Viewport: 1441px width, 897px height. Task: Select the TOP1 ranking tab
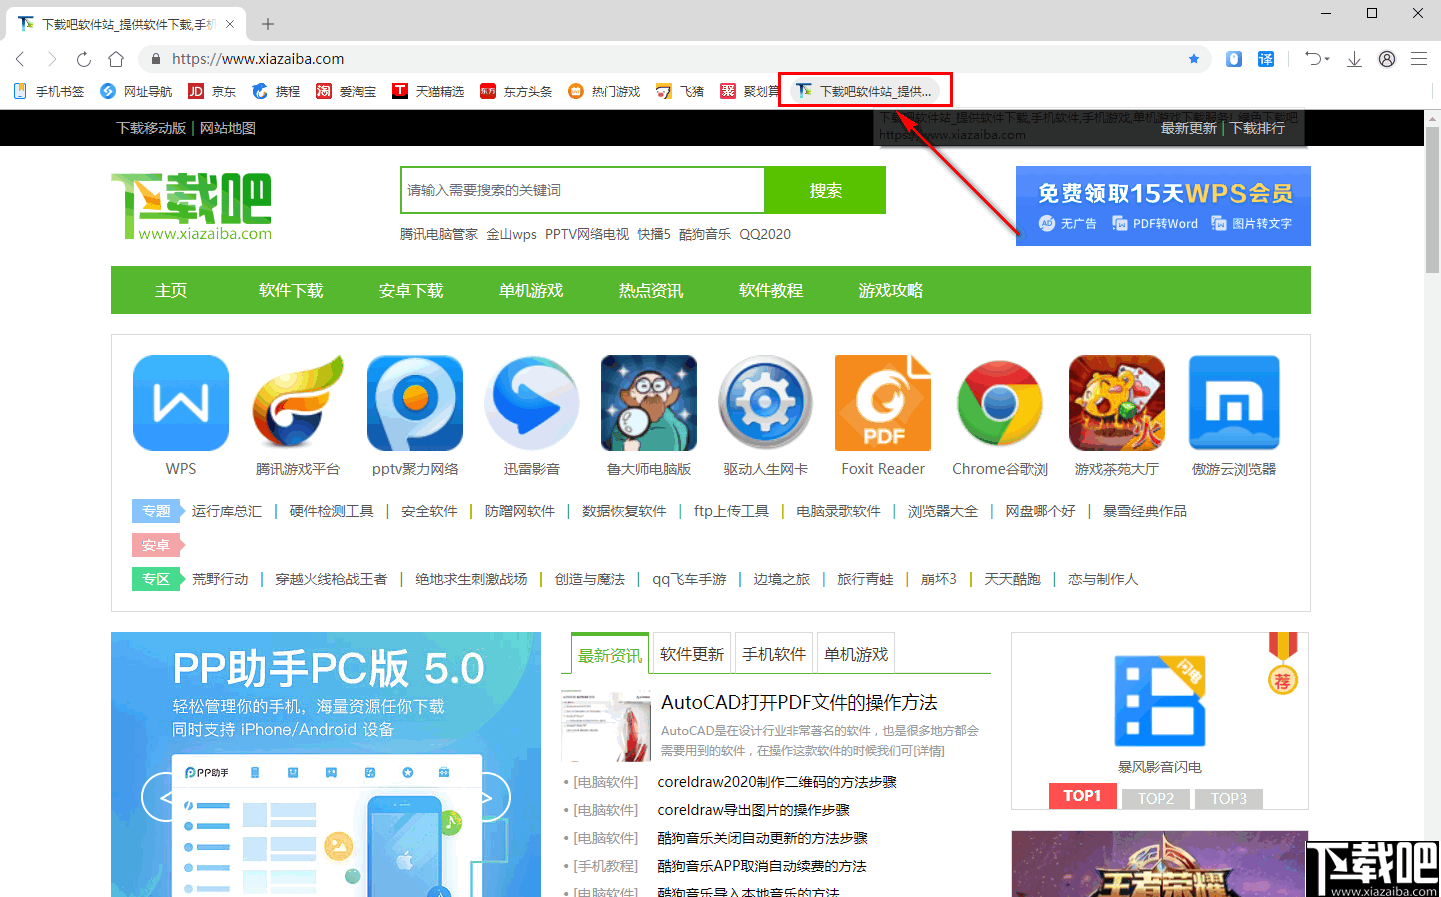(x=1082, y=796)
